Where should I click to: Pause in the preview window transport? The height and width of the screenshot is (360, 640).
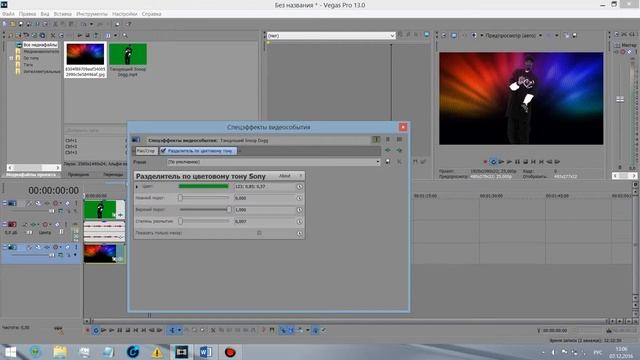click(517, 162)
